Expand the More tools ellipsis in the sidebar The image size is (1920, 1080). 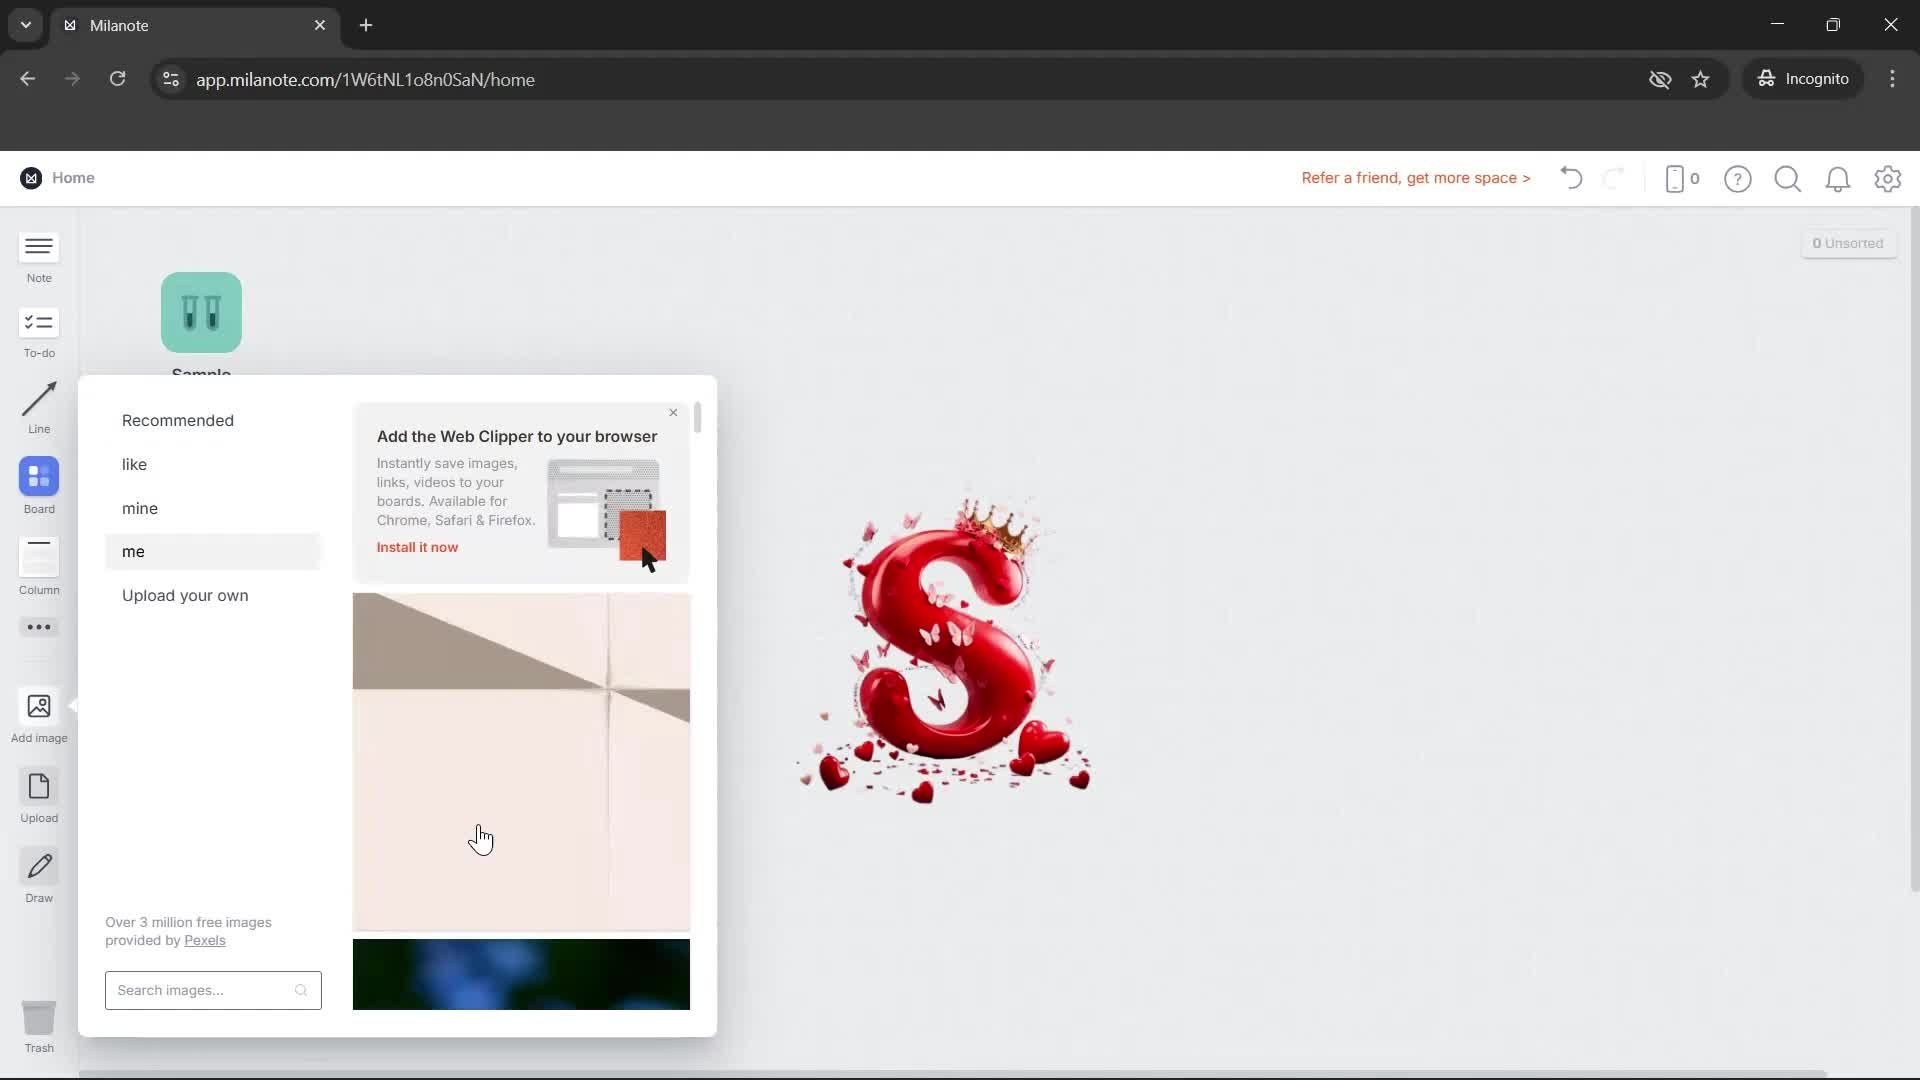[38, 627]
